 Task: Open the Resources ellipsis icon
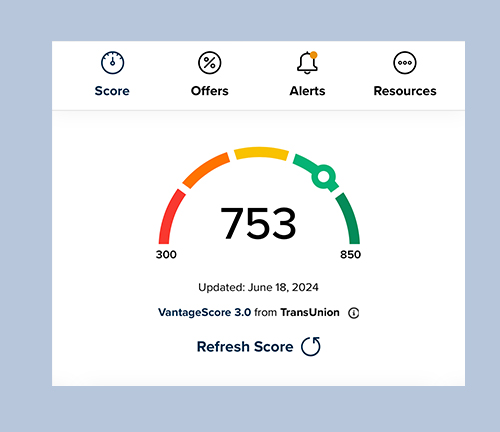pos(405,63)
